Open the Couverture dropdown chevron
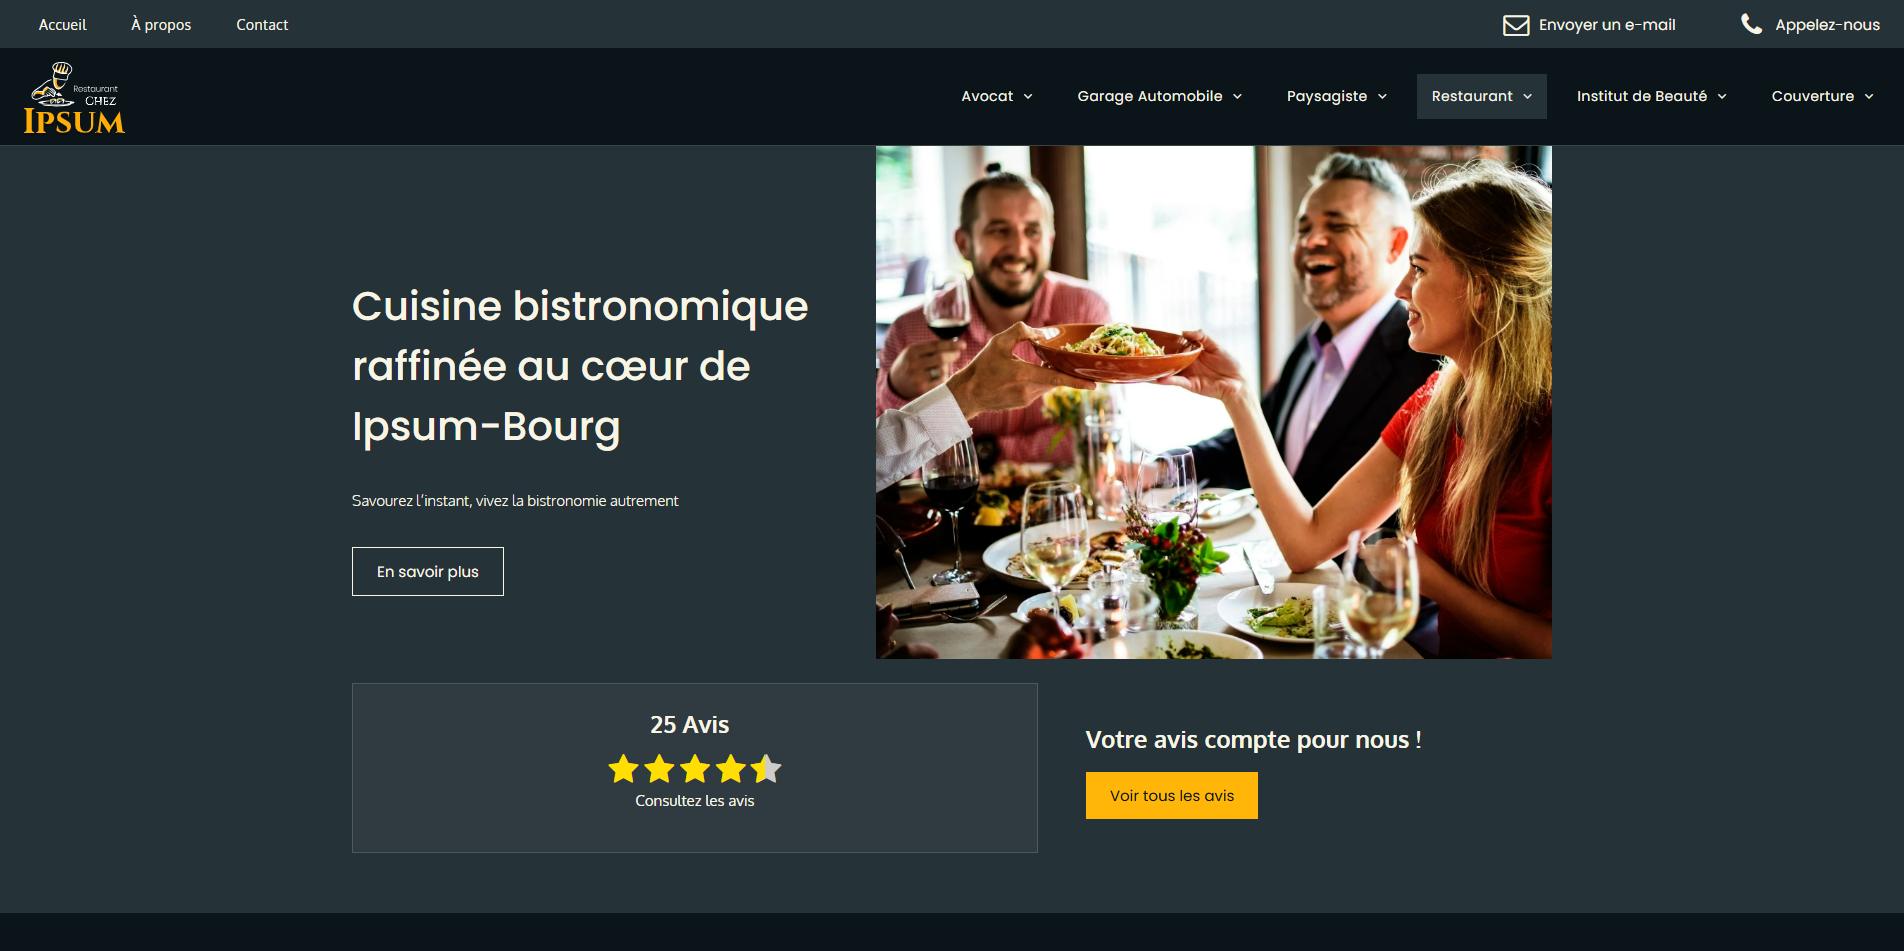 (x=1869, y=97)
